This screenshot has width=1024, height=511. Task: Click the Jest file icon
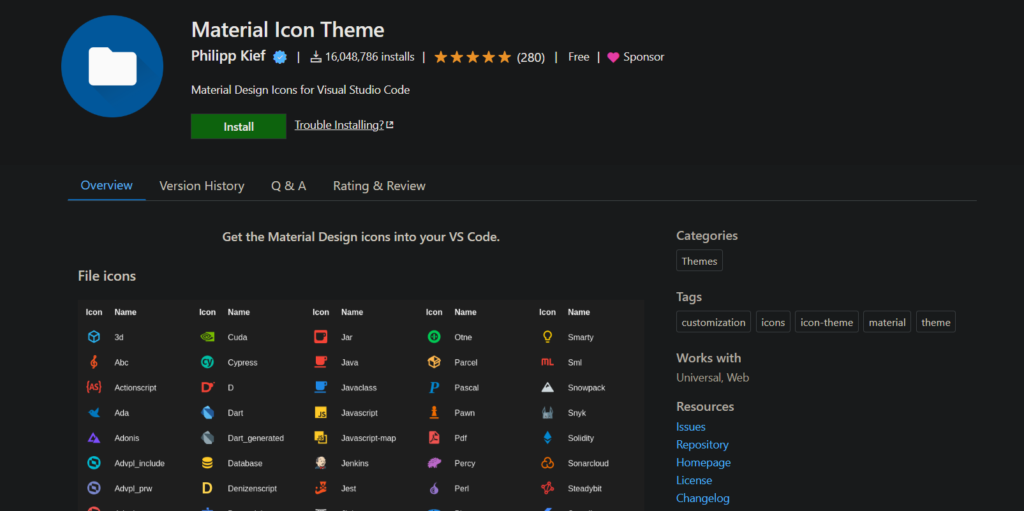click(x=321, y=488)
